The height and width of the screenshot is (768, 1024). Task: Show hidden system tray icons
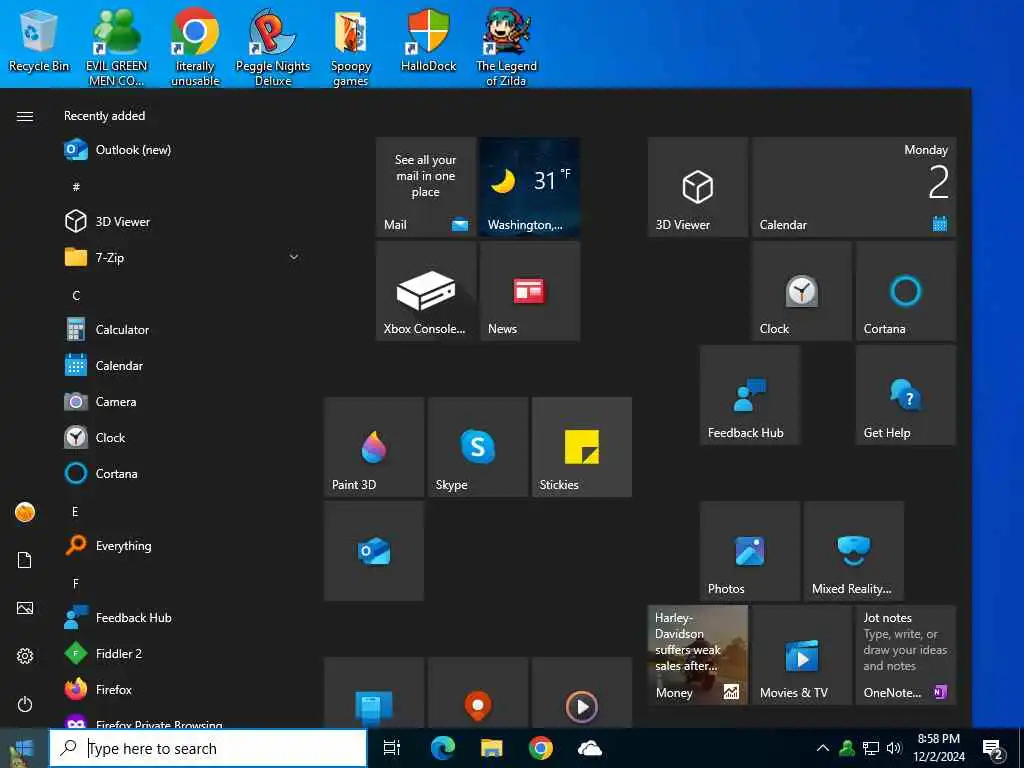[x=823, y=748]
